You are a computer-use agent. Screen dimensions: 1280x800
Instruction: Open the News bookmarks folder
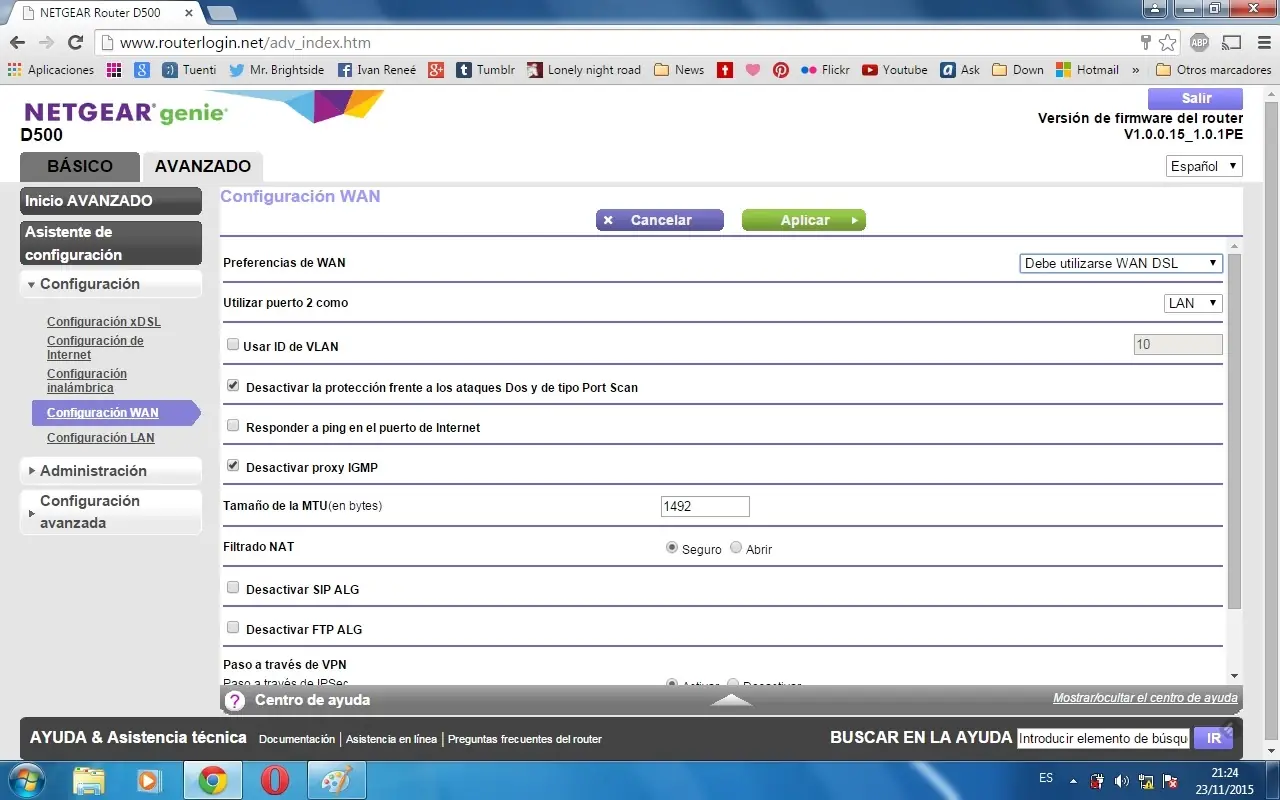(679, 70)
